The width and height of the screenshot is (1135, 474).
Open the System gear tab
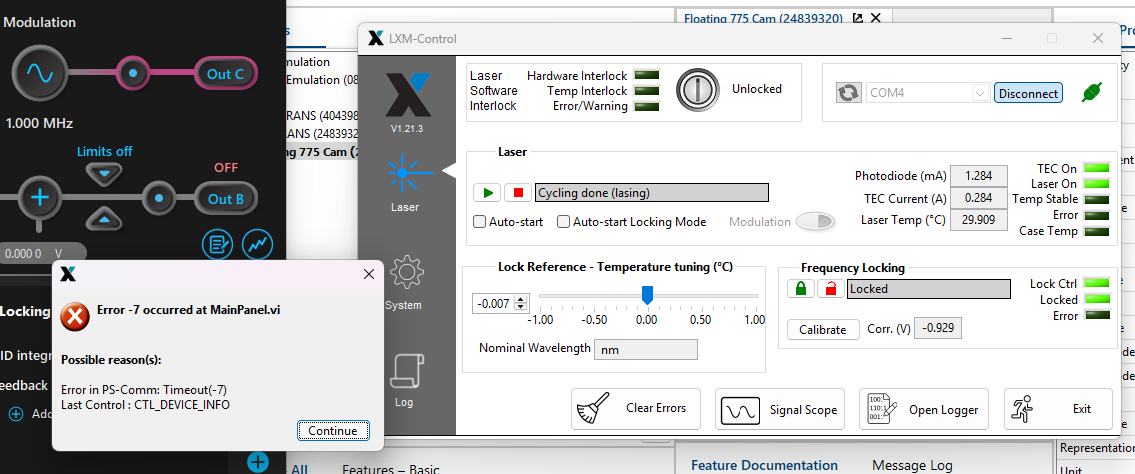click(405, 282)
